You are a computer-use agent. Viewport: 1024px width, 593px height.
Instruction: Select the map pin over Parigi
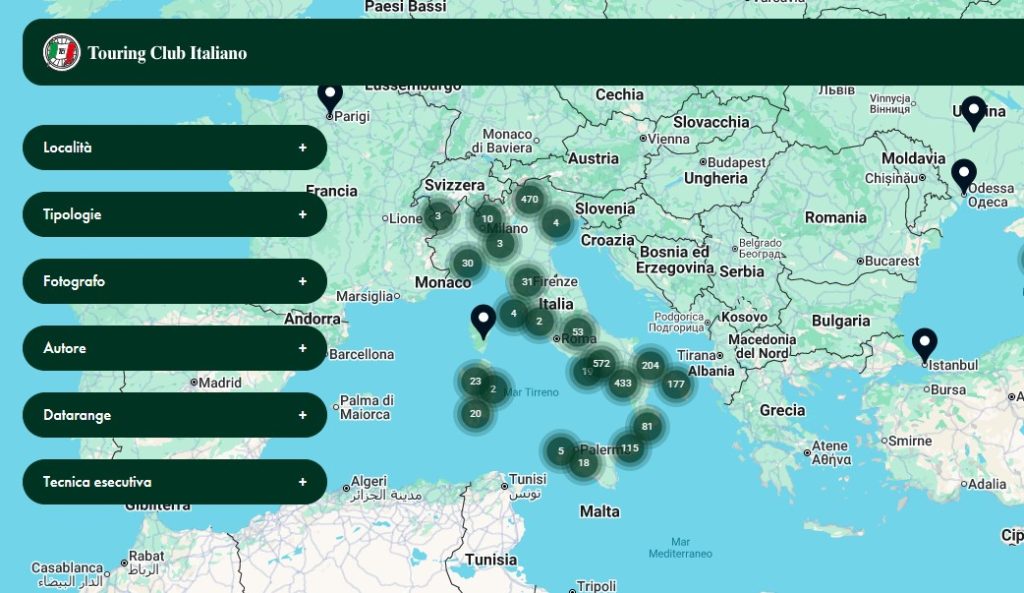coord(330,96)
